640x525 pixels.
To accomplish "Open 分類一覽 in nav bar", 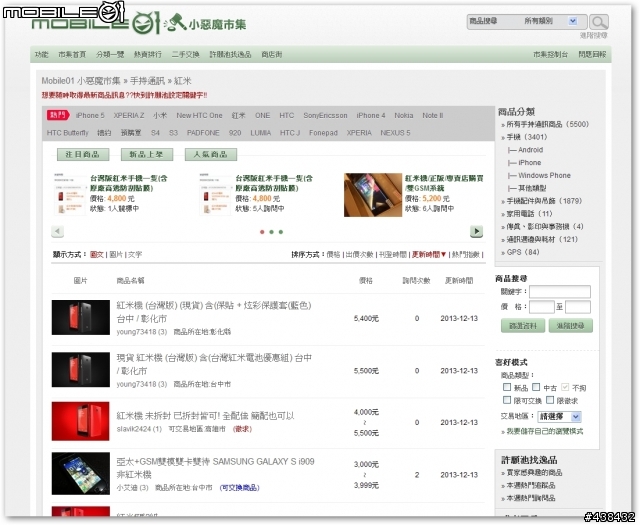I will pyautogui.click(x=110, y=54).
